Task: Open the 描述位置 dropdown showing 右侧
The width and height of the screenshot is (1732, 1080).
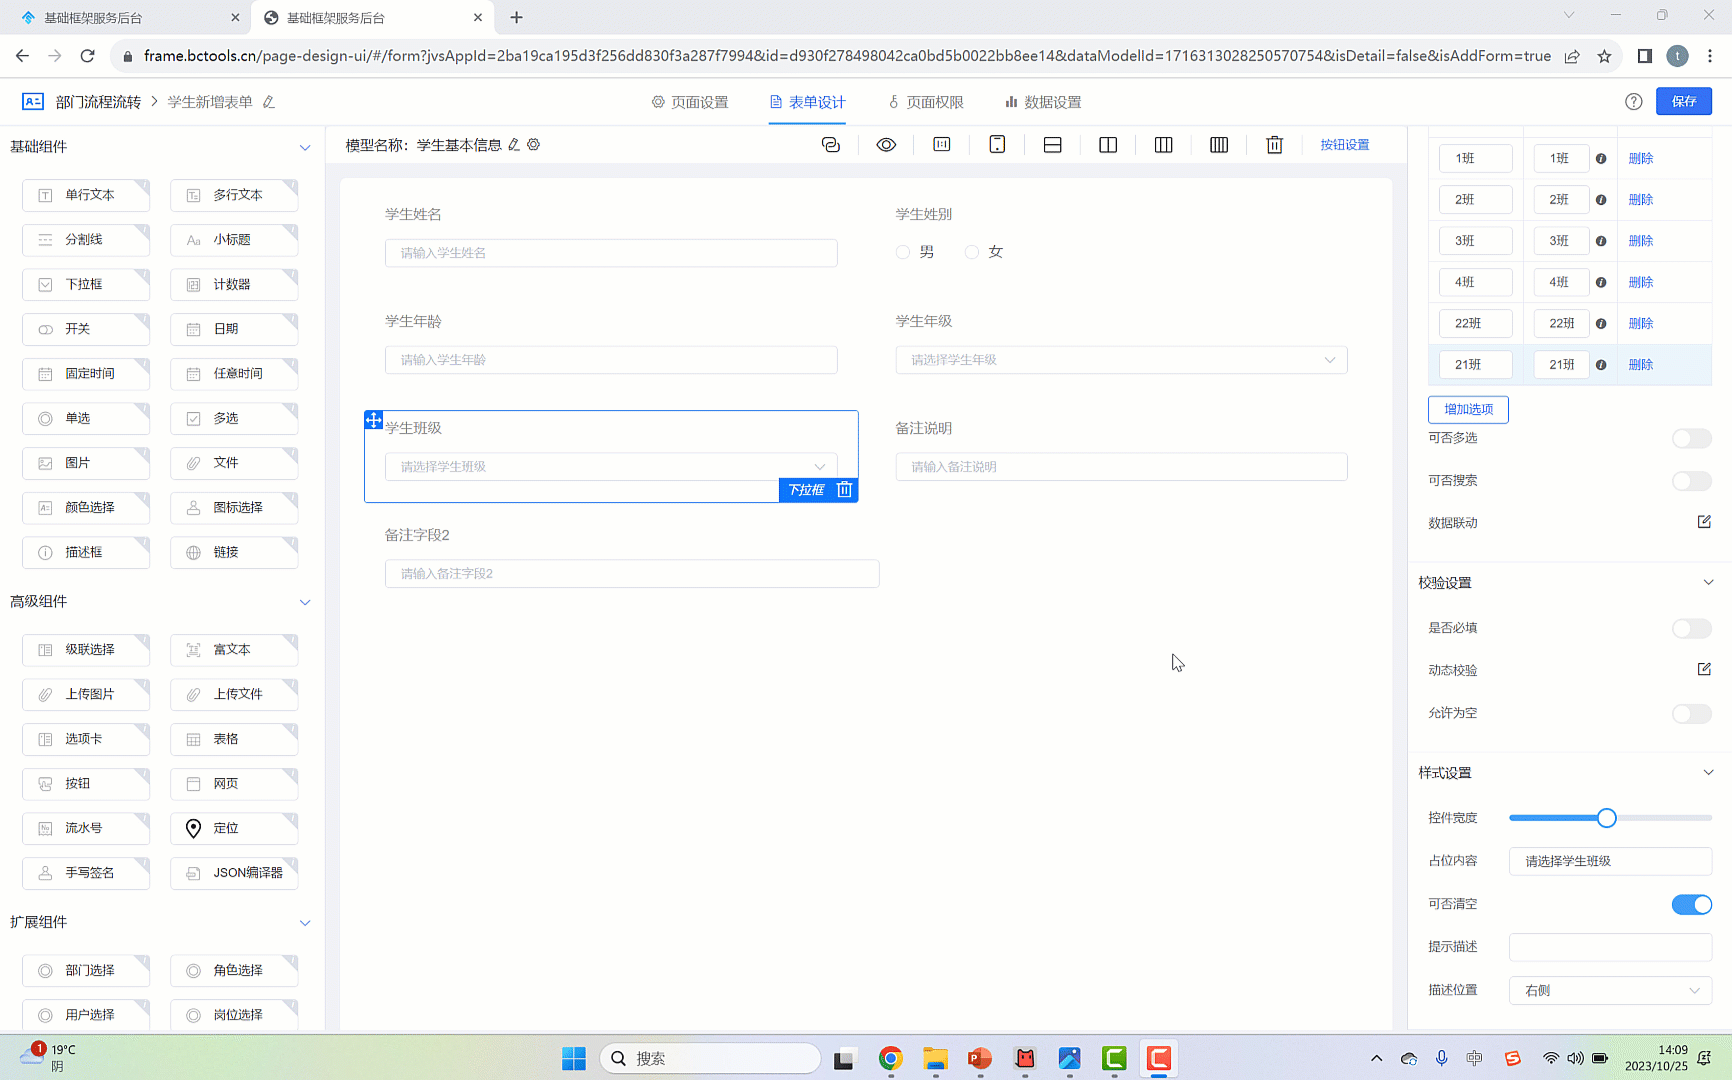Action: point(1610,990)
